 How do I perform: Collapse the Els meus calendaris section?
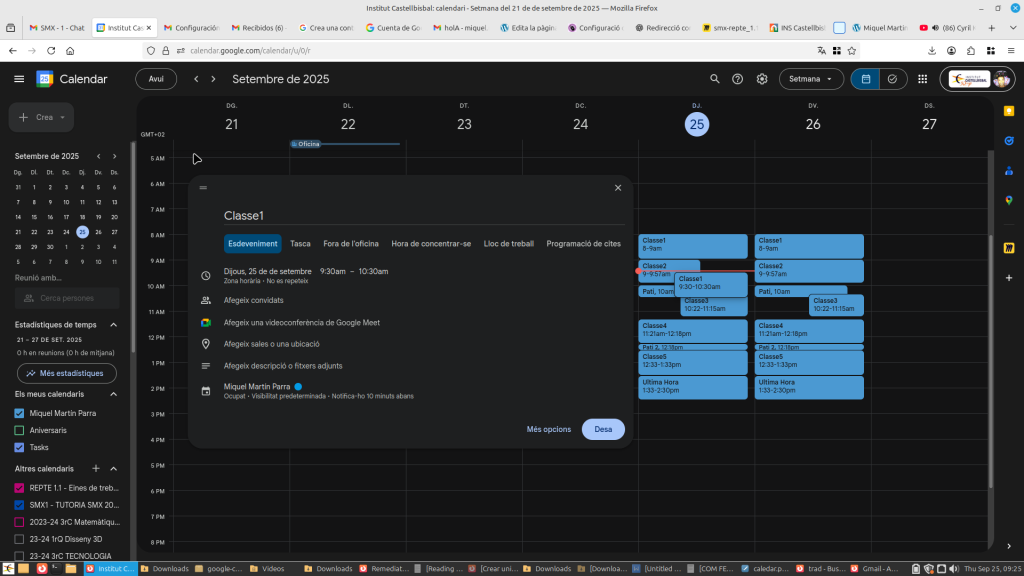(x=113, y=394)
